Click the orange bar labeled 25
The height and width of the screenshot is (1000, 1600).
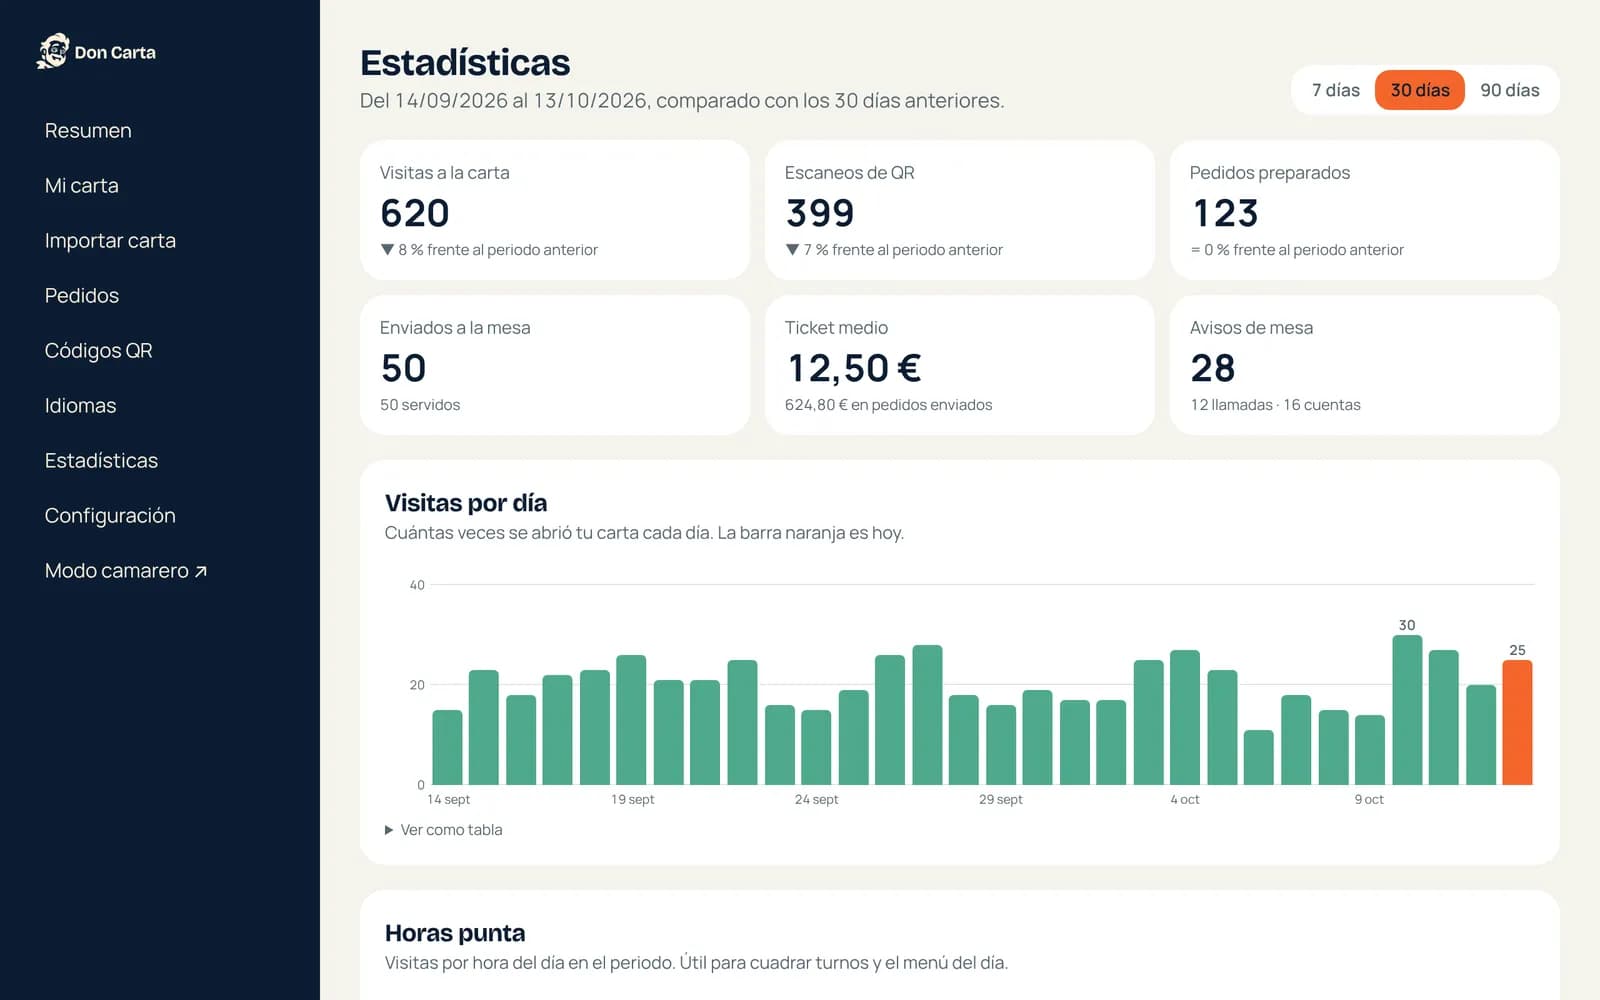(x=1517, y=722)
